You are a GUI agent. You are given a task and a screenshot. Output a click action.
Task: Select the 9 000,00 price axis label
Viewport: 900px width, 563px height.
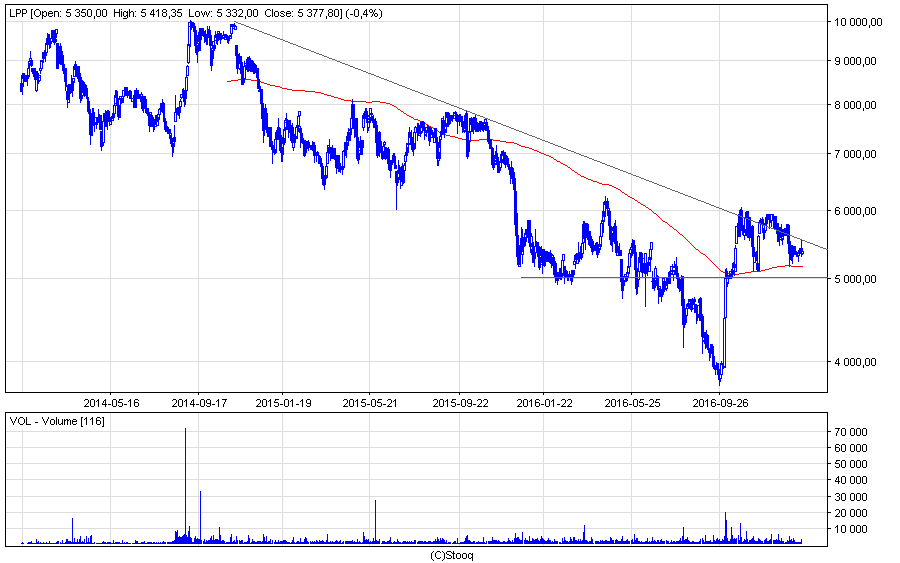pos(855,61)
